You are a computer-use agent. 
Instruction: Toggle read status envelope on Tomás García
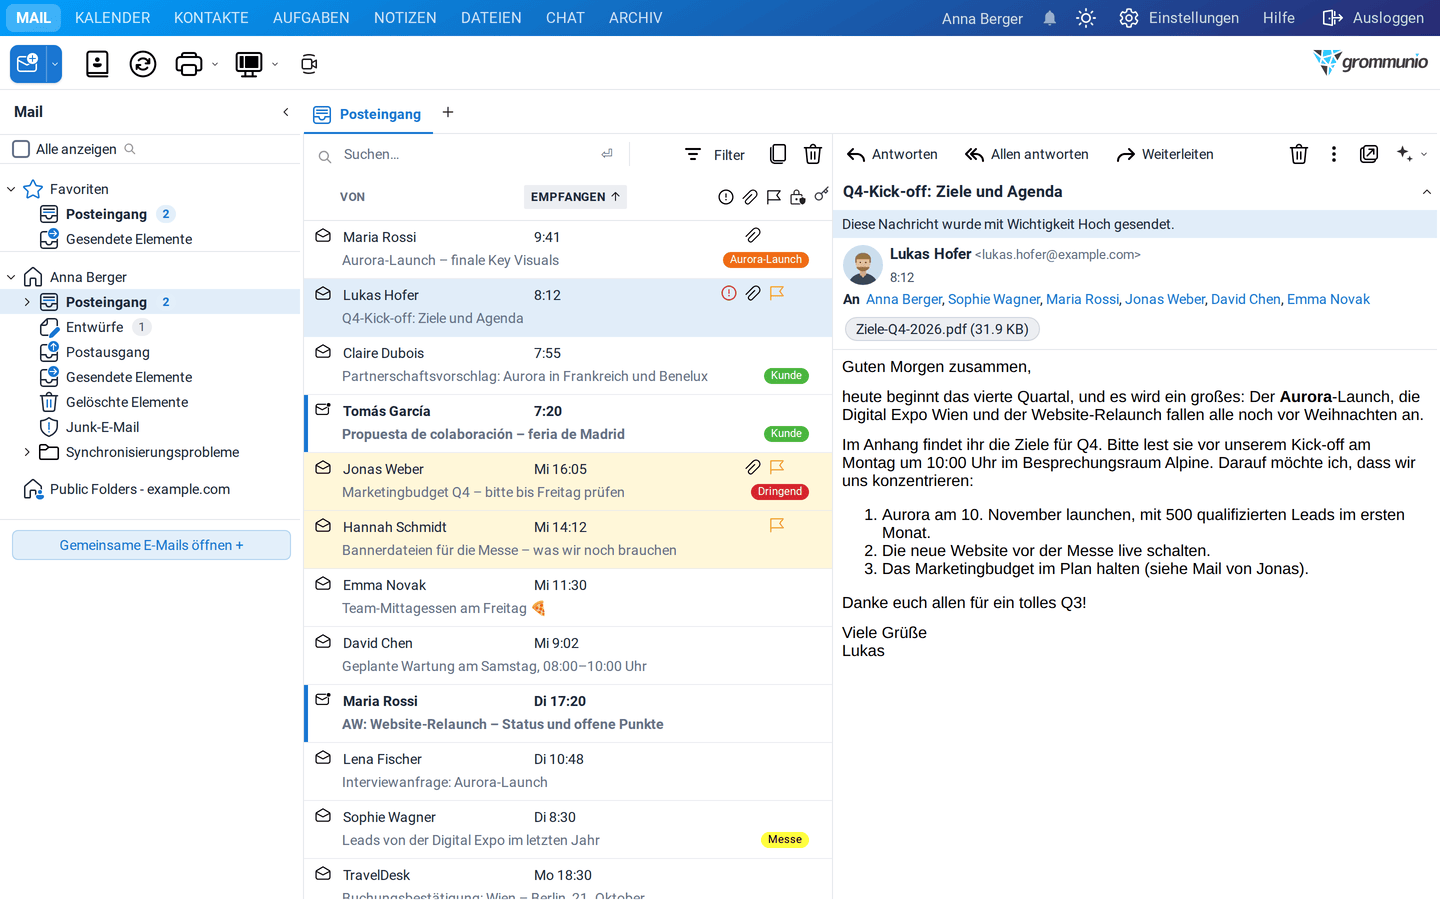[323, 410]
